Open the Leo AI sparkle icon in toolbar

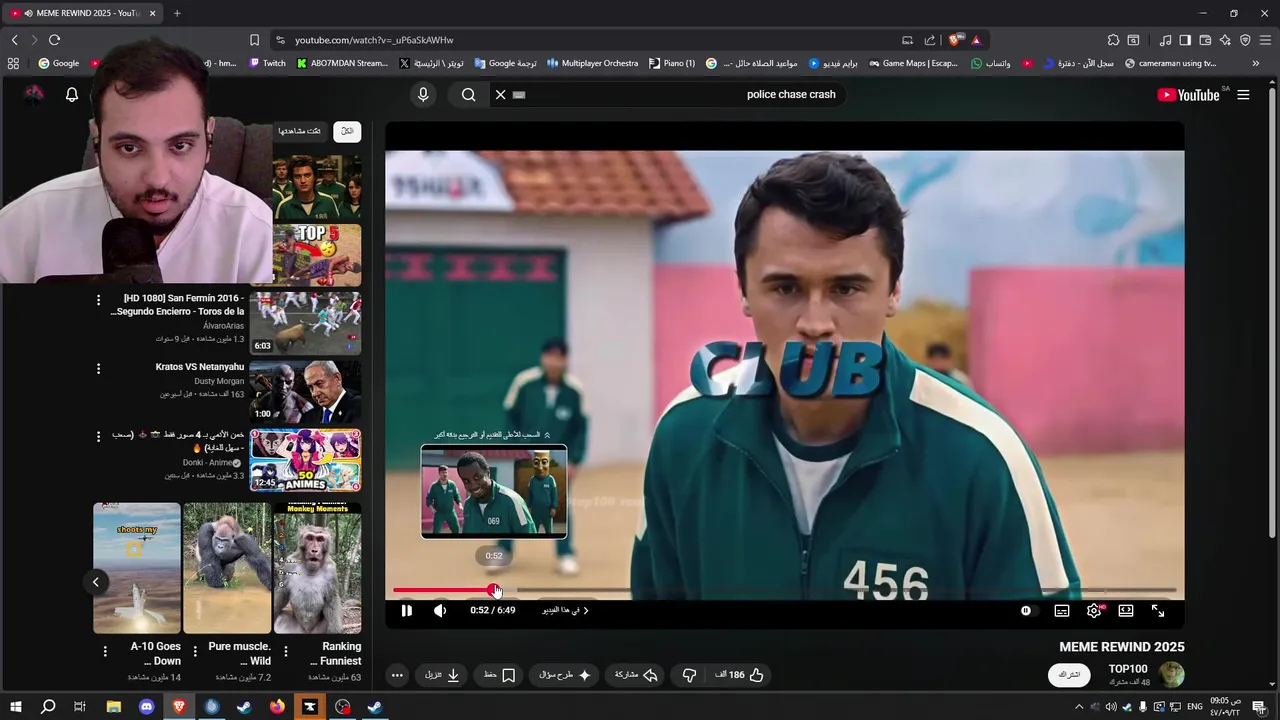[1225, 40]
